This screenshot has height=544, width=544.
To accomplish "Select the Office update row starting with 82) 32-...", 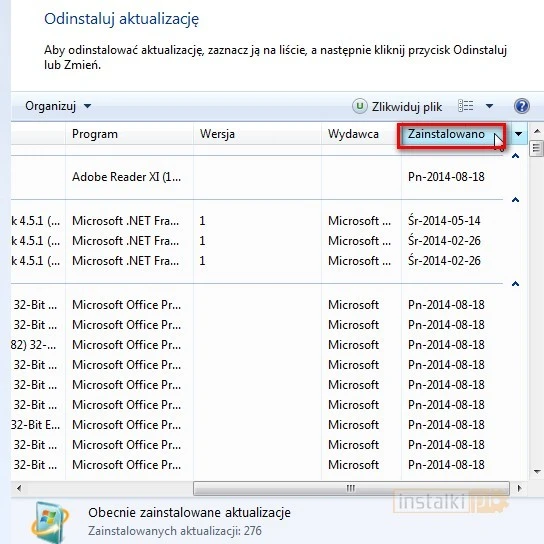I will (x=257, y=345).
